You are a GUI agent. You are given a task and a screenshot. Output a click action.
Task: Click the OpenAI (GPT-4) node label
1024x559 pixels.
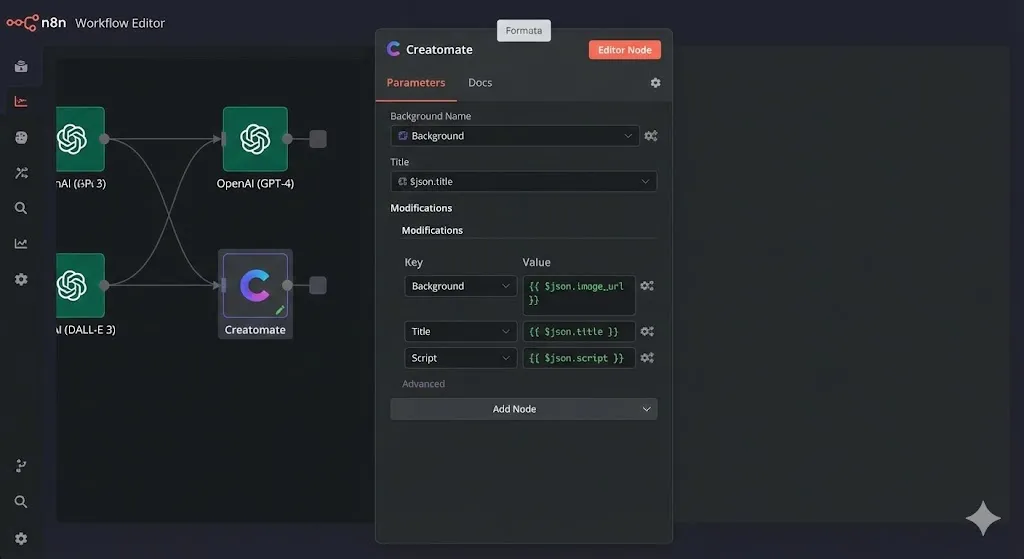pos(255,184)
